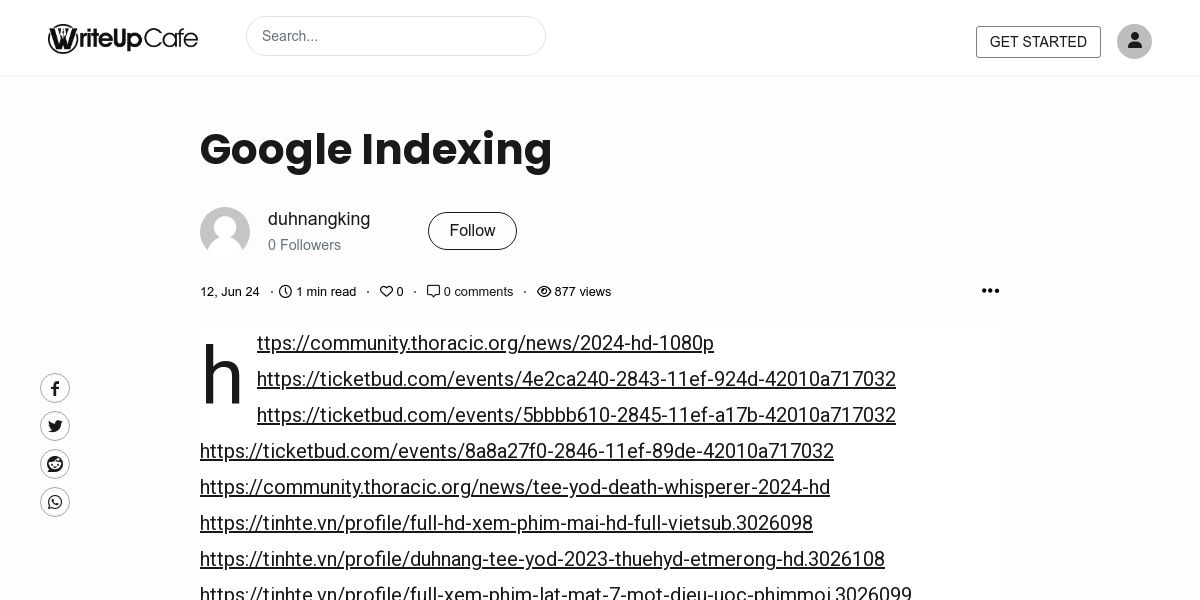
Task: Share the post via WhatsApp
Action: pos(55,502)
